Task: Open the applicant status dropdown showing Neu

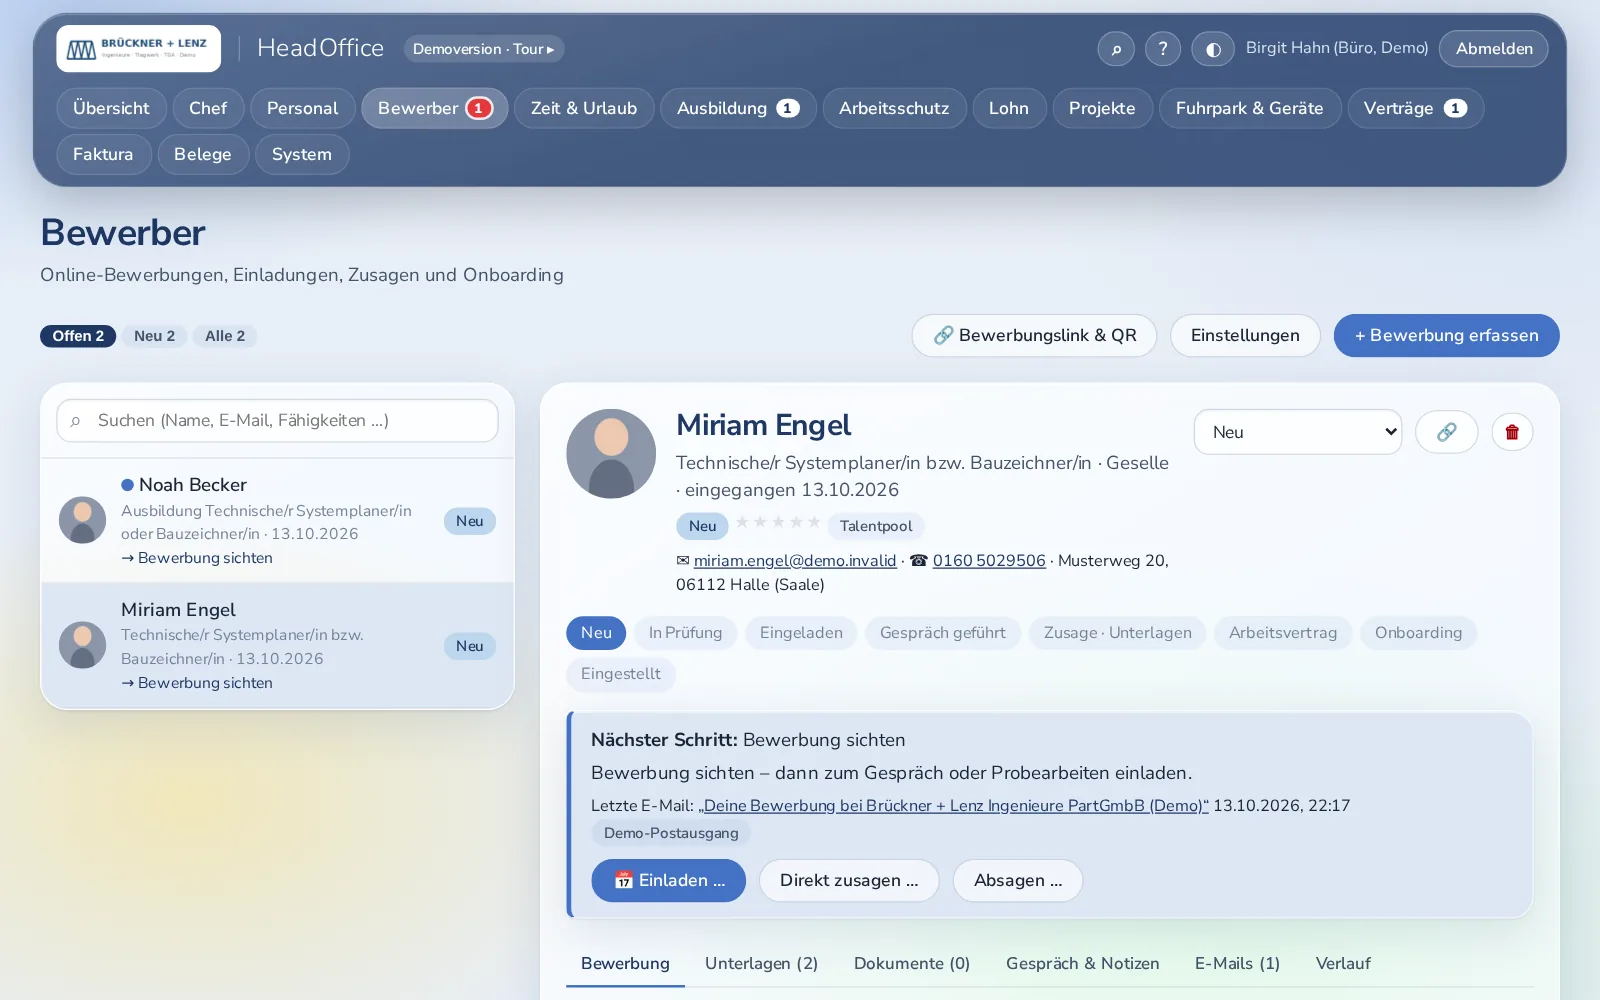Action: pos(1298,432)
